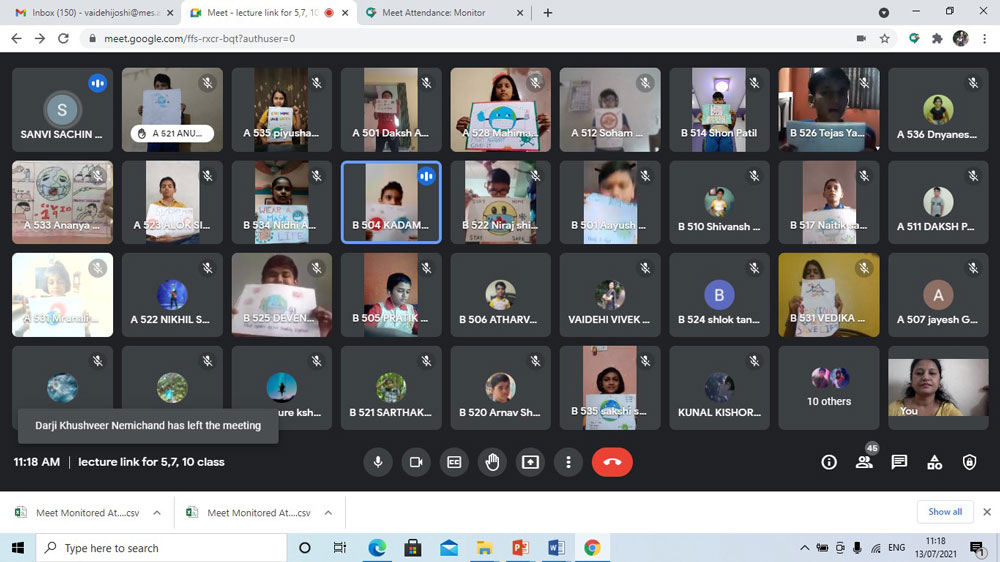Click the 10 others participants tile

coord(829,388)
